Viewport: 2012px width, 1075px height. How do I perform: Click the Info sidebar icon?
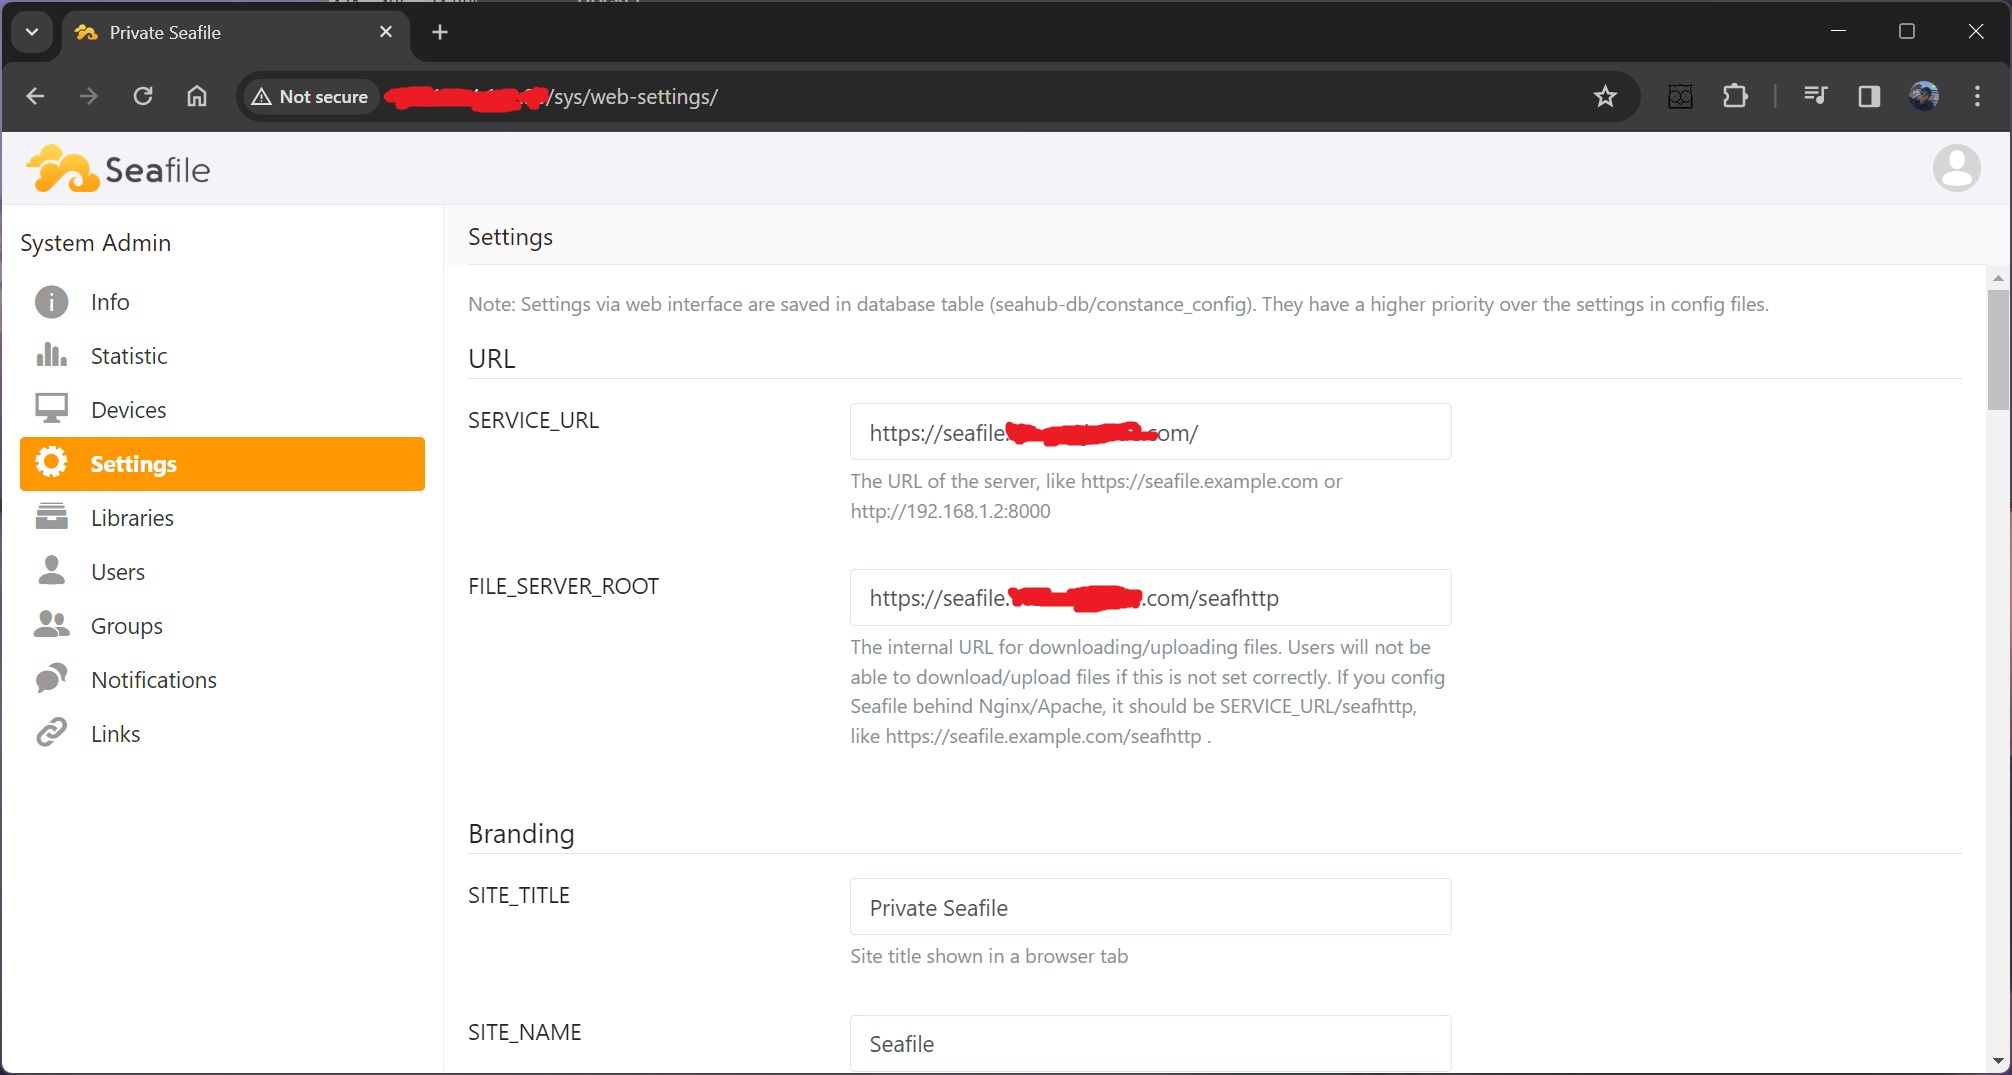click(51, 301)
